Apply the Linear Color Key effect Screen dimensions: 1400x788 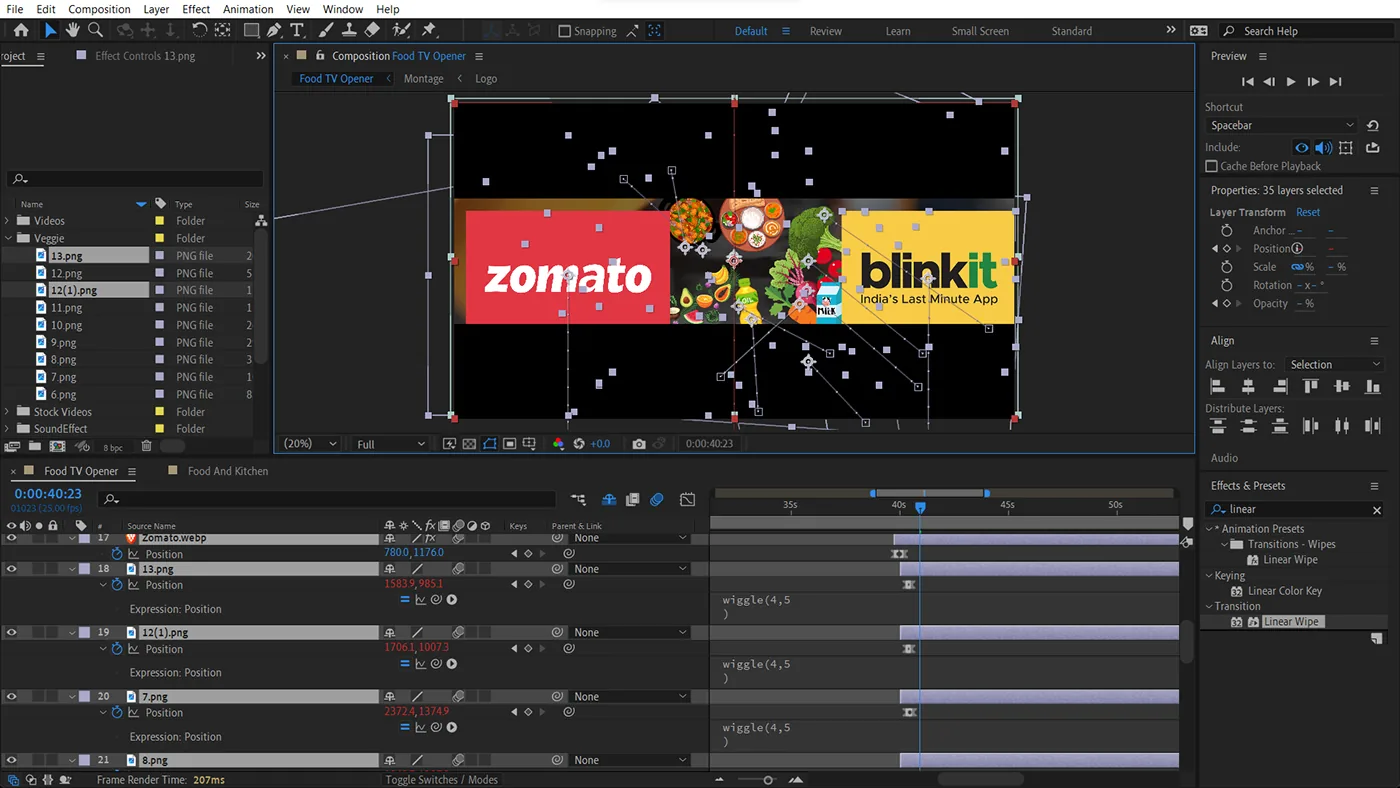click(x=1284, y=591)
